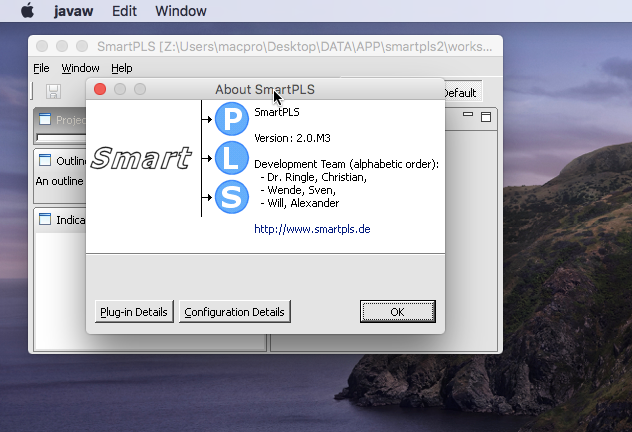Open the javaw application menu
Image resolution: width=632 pixels, height=432 pixels.
click(73, 11)
